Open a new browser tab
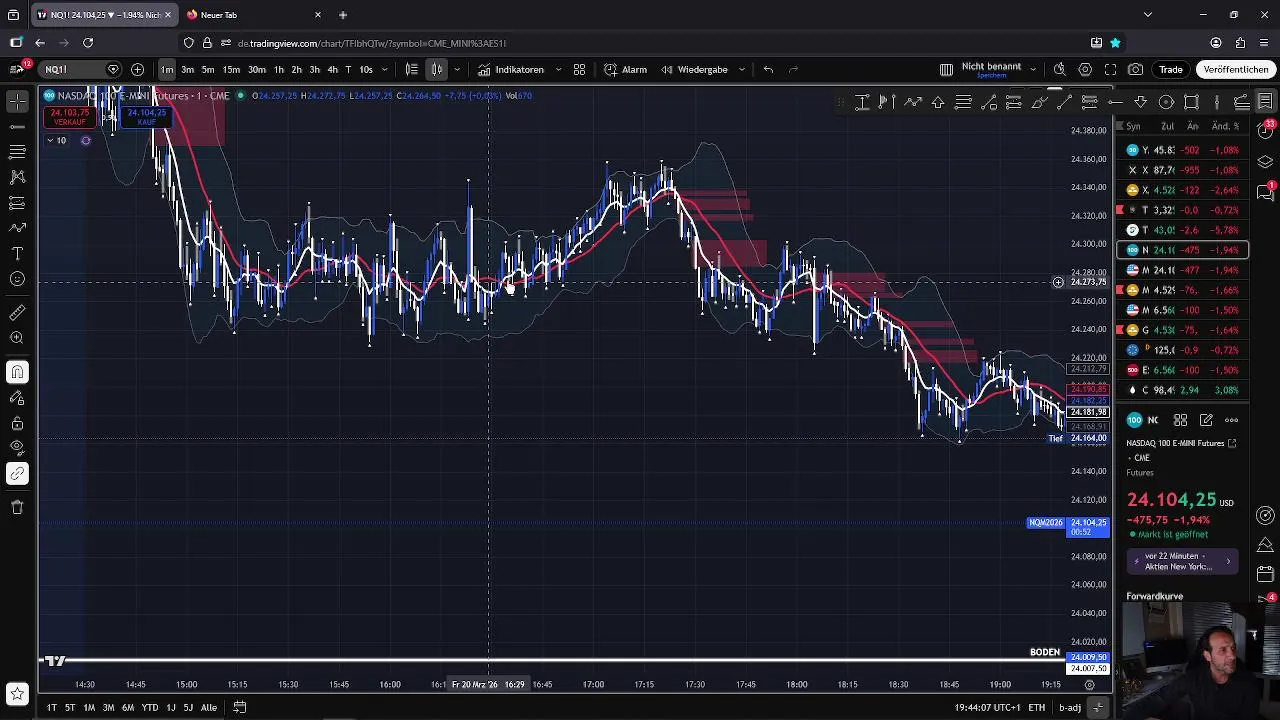The height and width of the screenshot is (720, 1280). point(343,15)
